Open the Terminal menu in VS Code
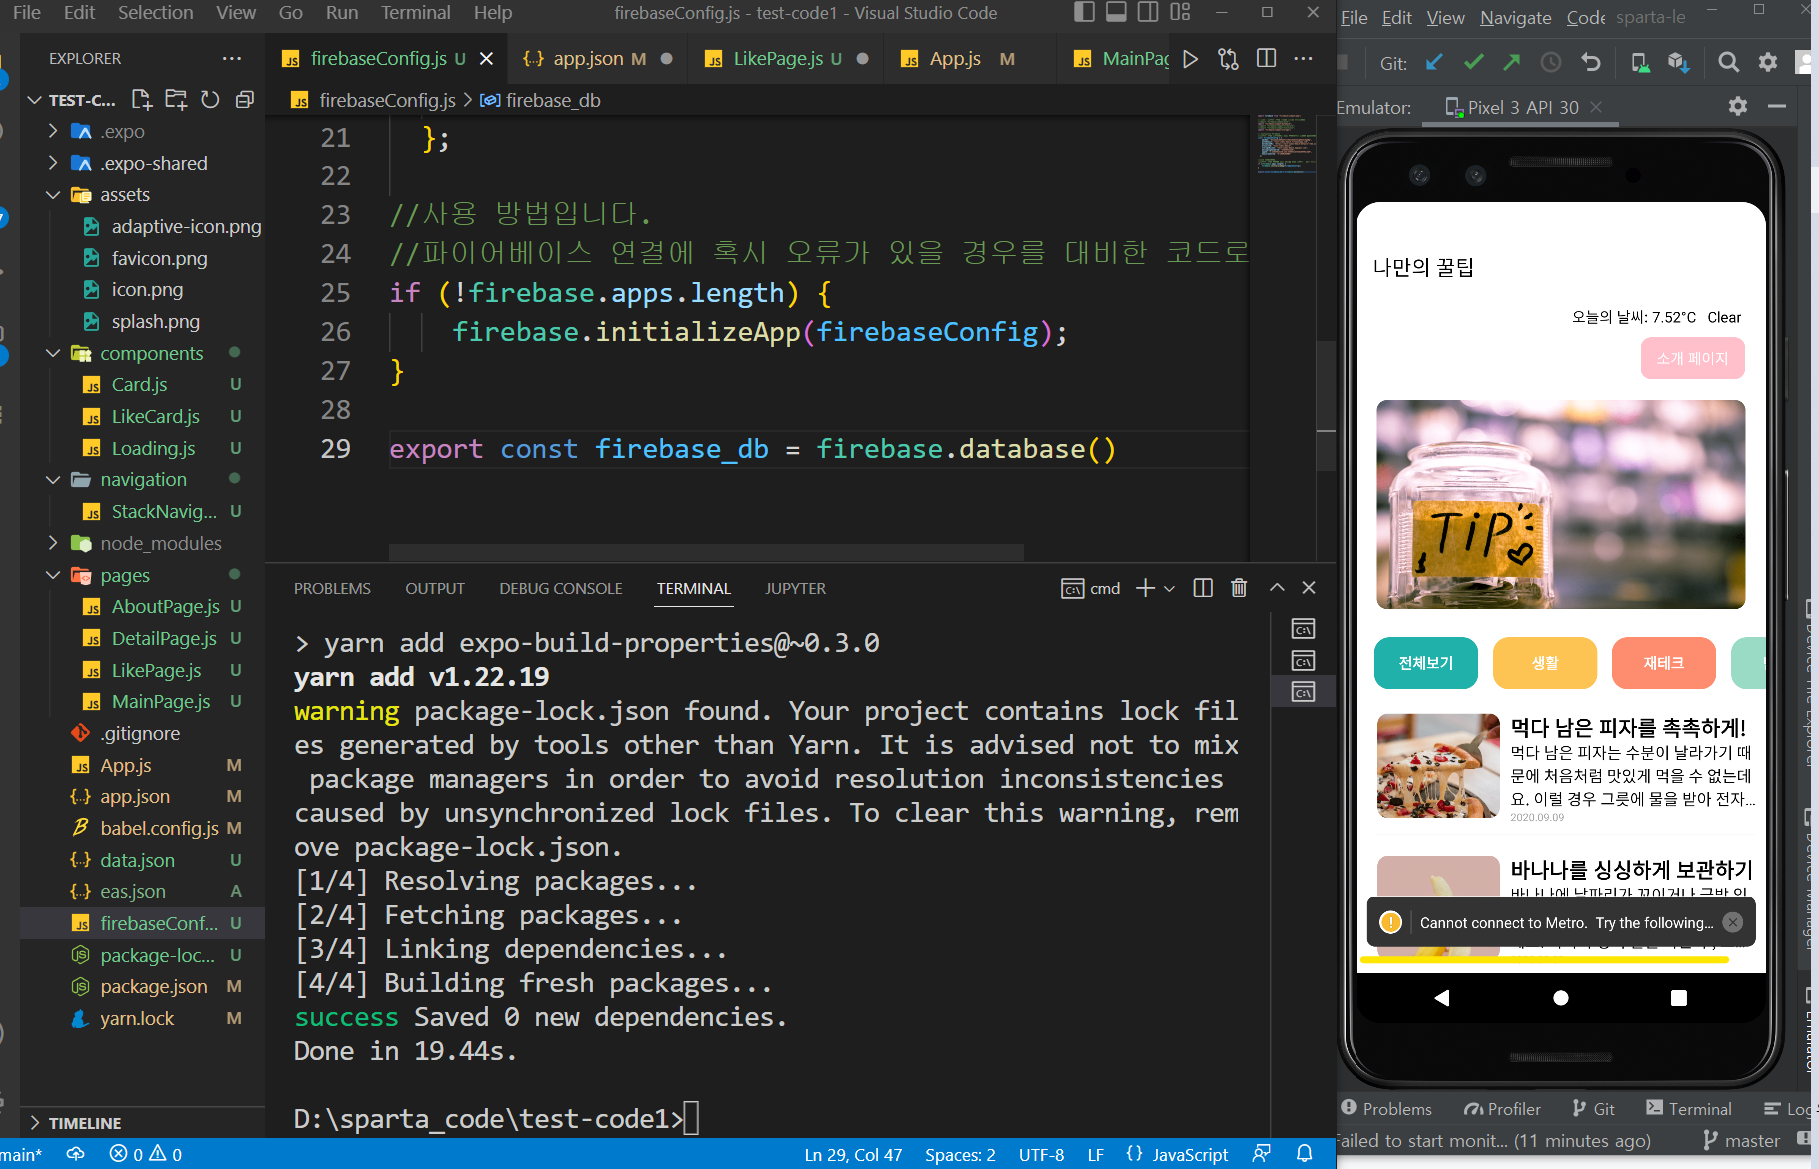This screenshot has height=1169, width=1819. (x=415, y=12)
